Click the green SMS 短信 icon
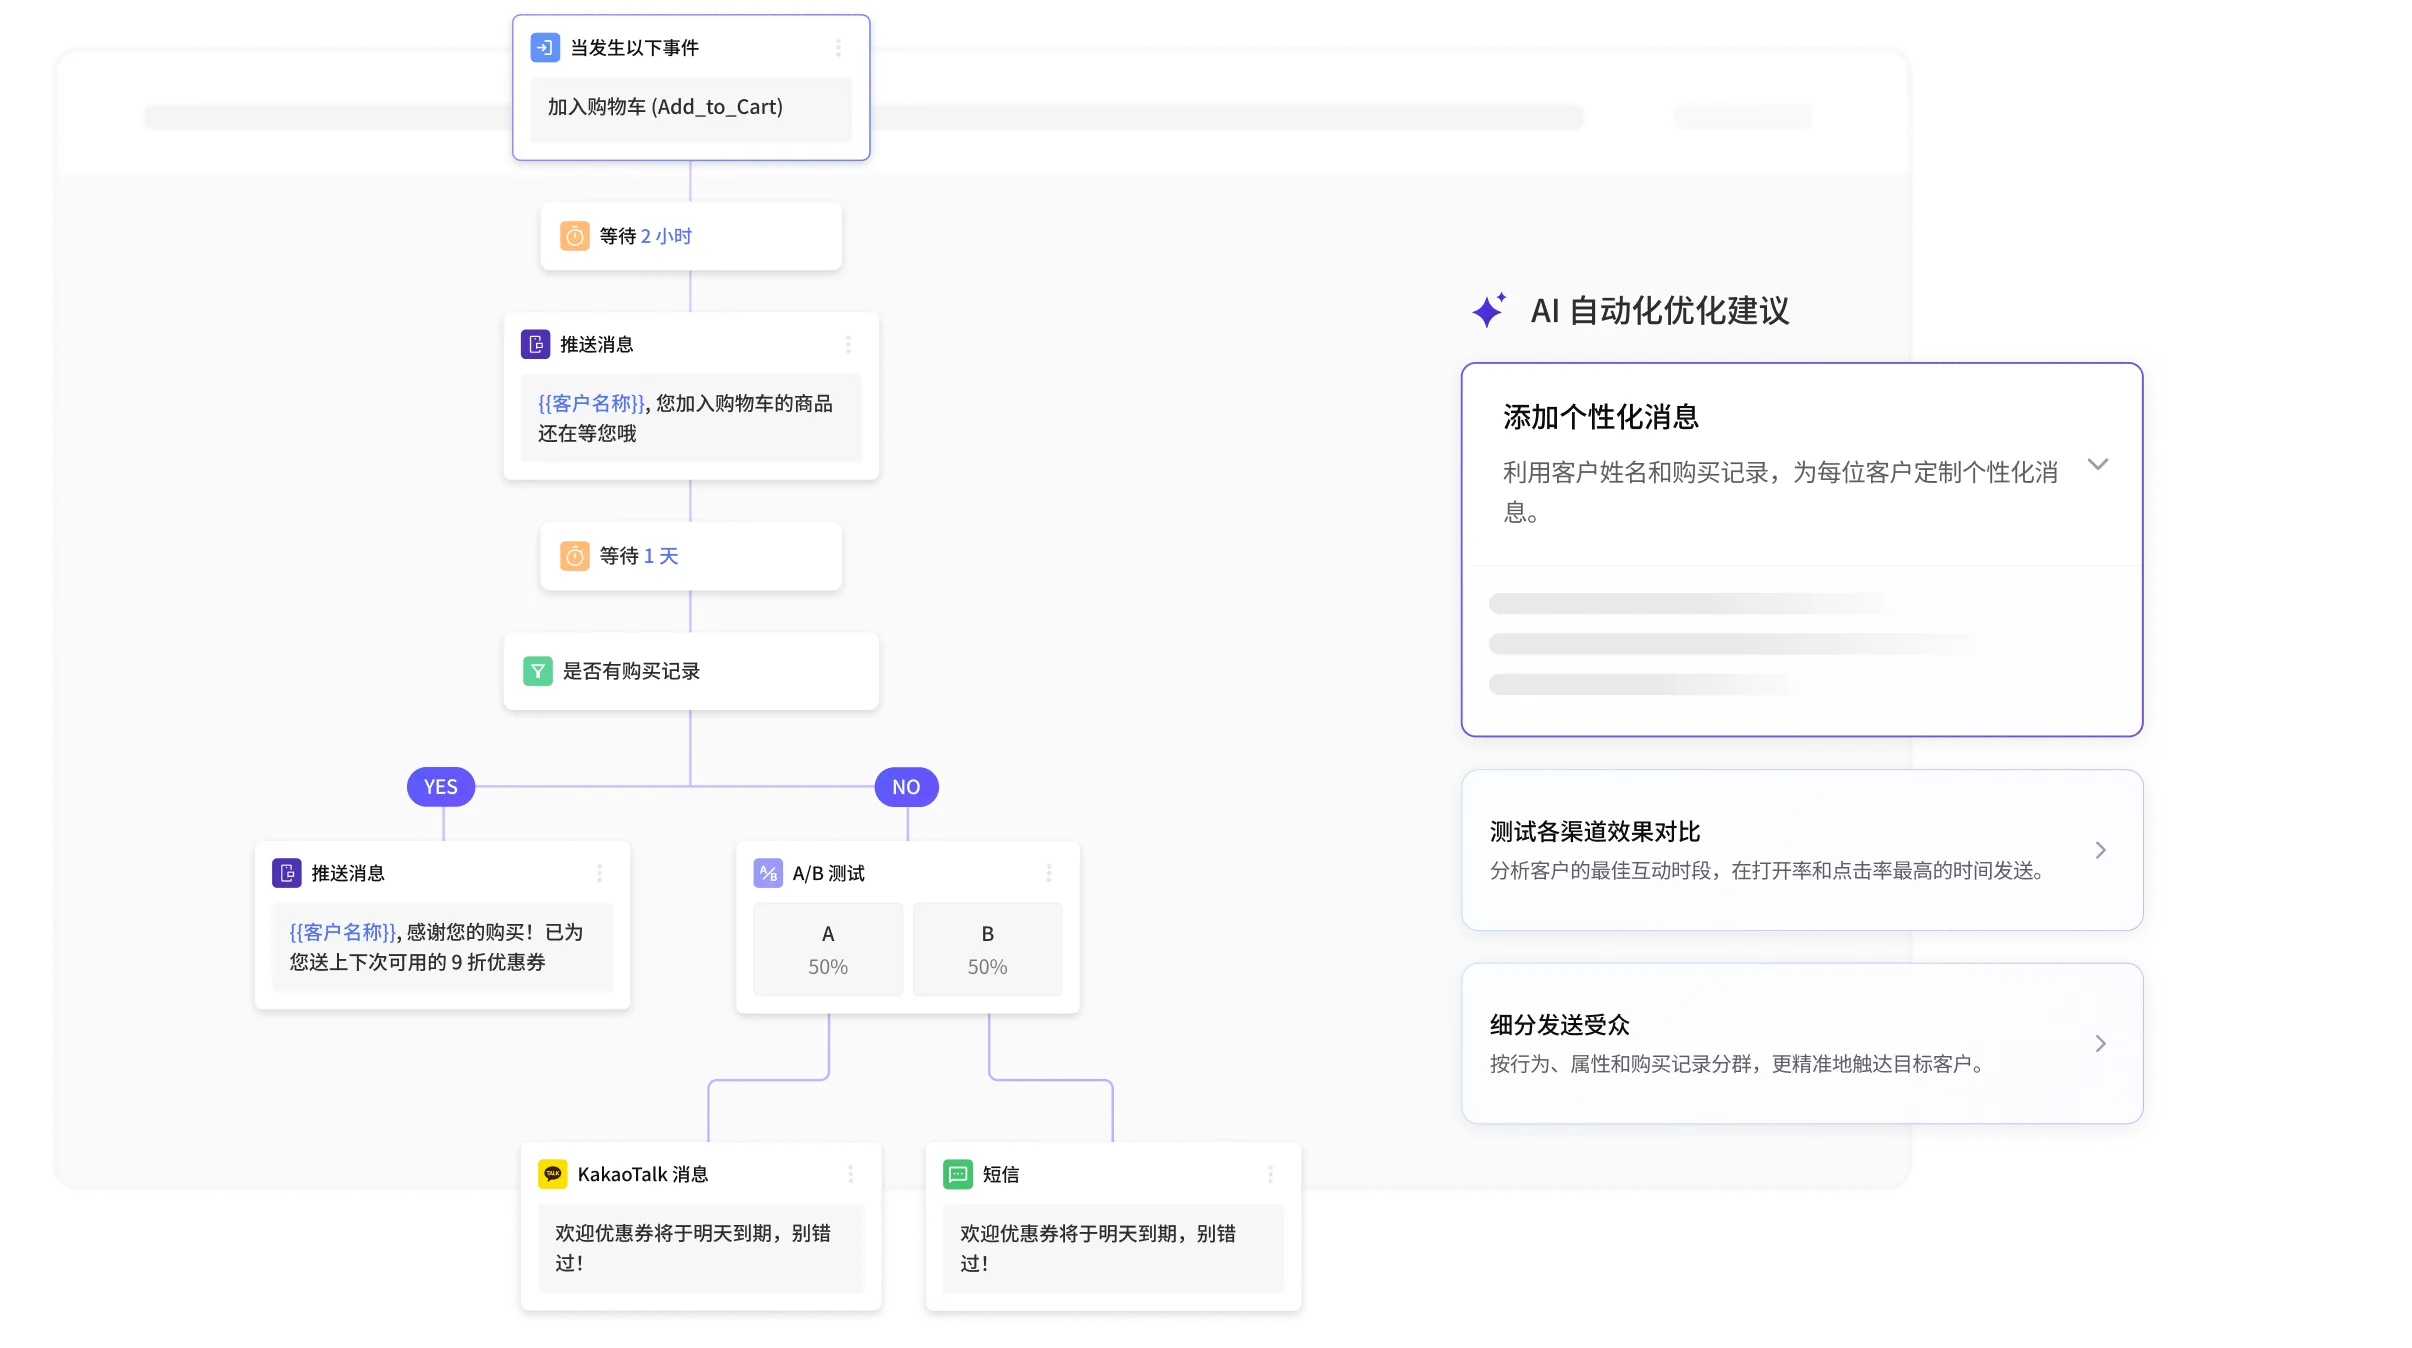The height and width of the screenshot is (1348, 2412). click(958, 1174)
